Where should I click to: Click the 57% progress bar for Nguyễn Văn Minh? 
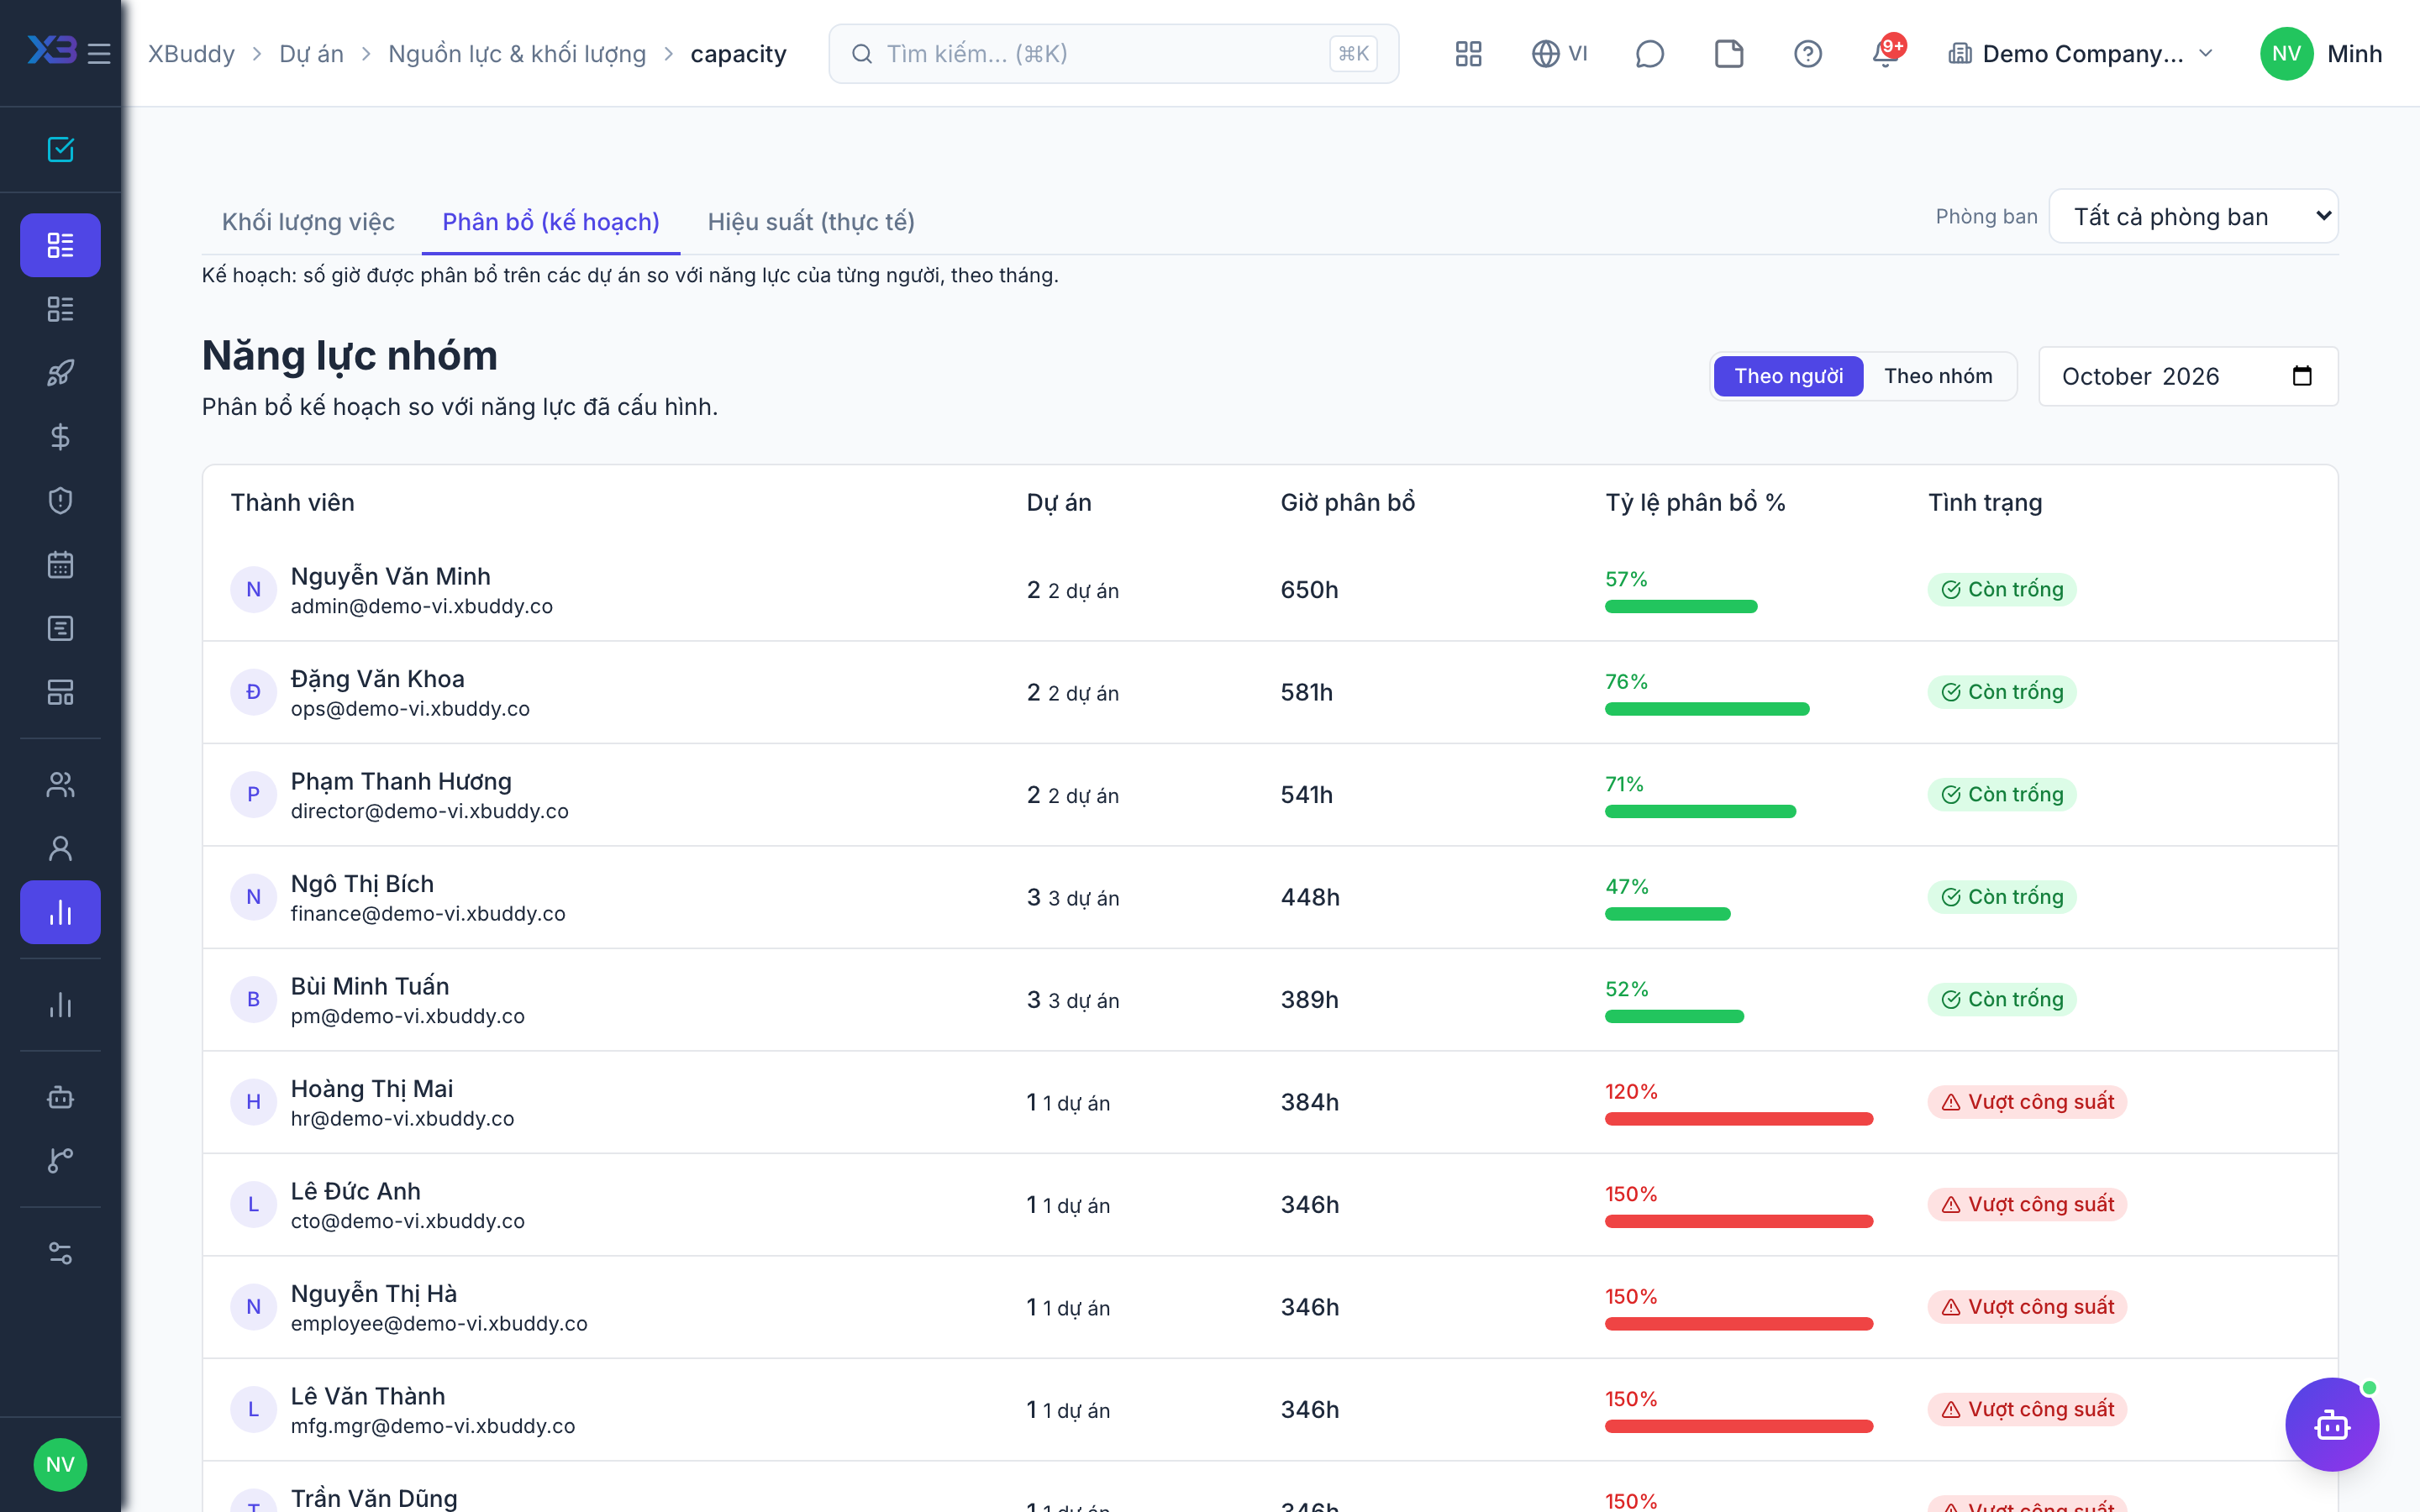point(1681,607)
